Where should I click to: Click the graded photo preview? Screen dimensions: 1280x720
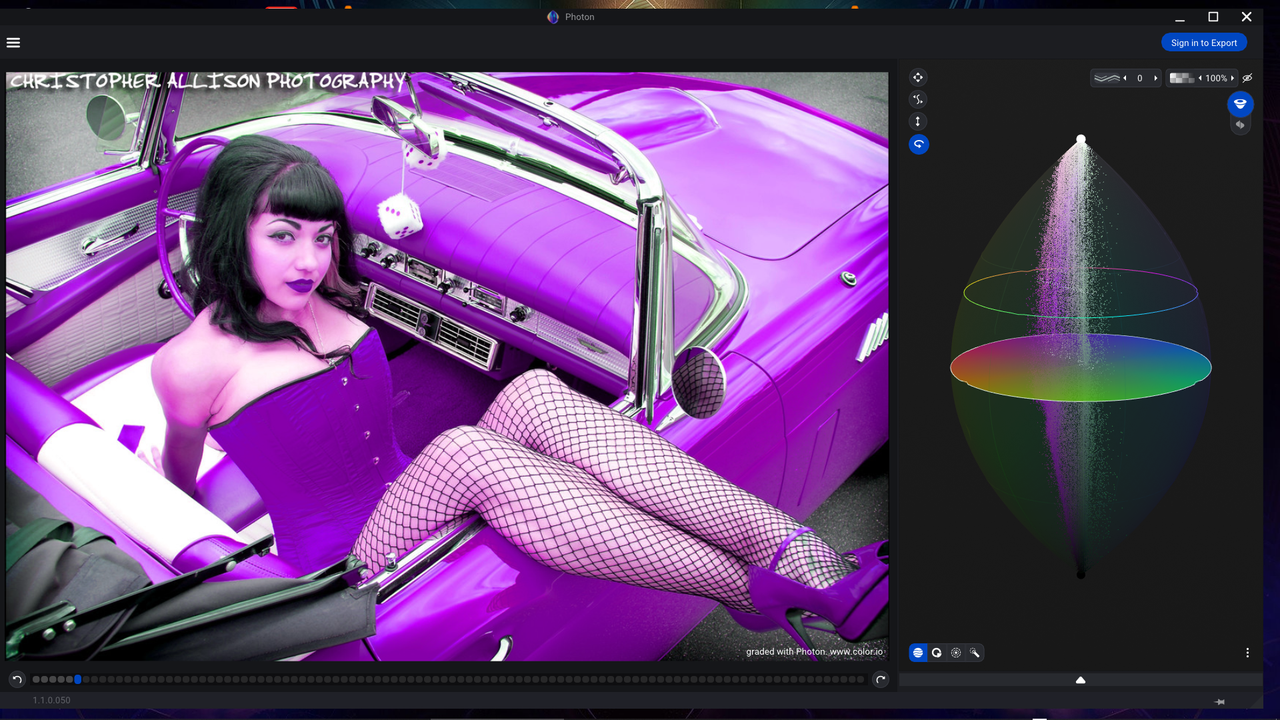coord(447,366)
